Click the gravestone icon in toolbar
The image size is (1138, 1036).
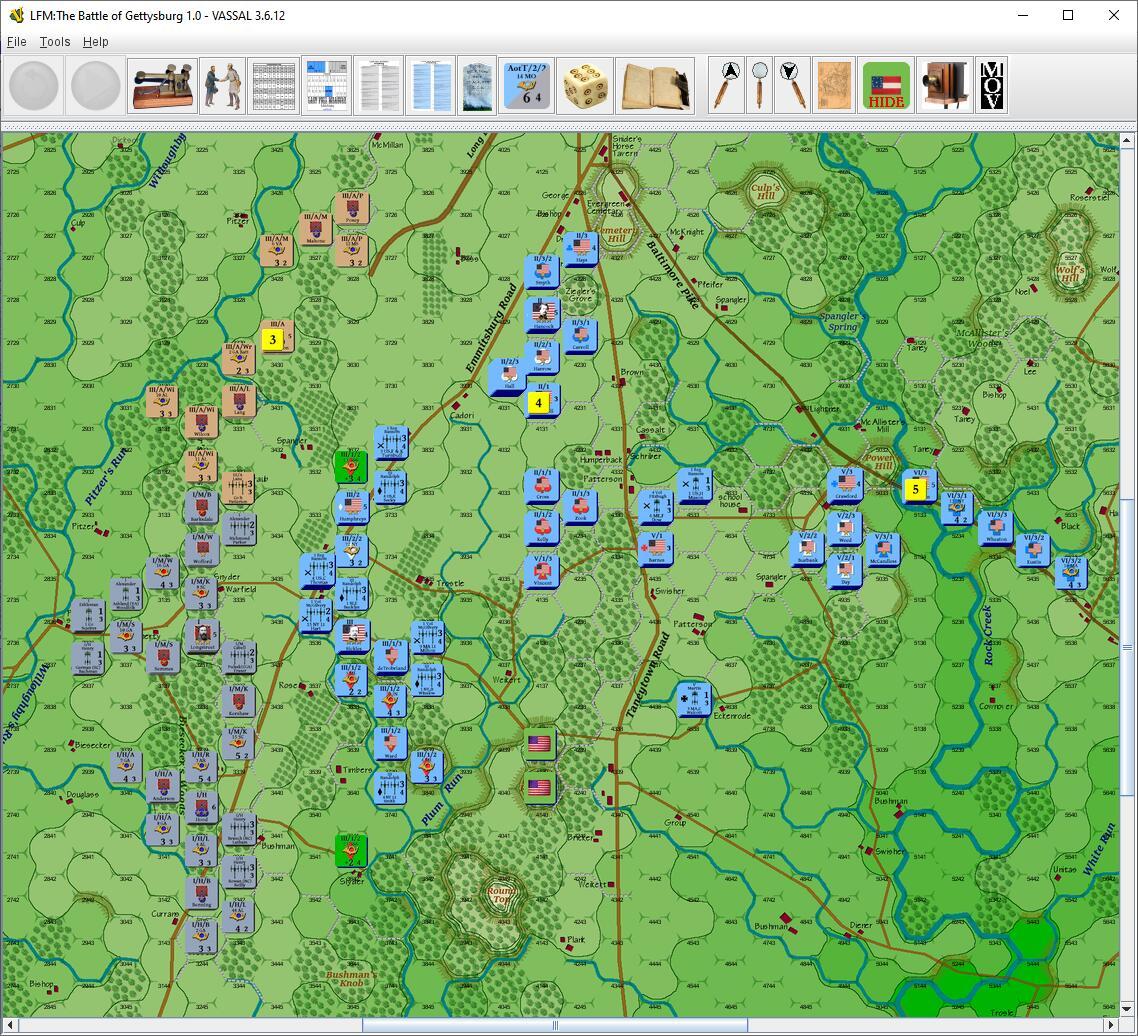[x=477, y=86]
